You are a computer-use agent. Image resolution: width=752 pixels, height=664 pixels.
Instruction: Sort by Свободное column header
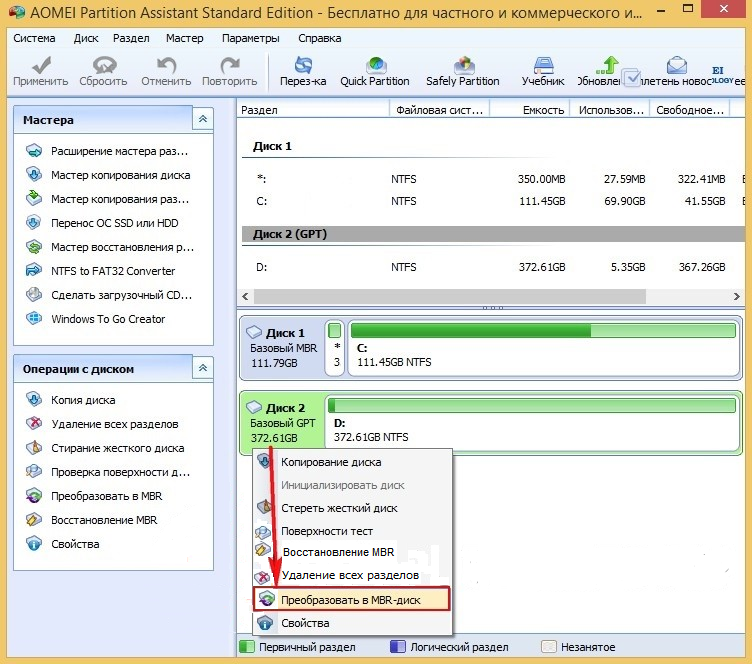point(690,110)
